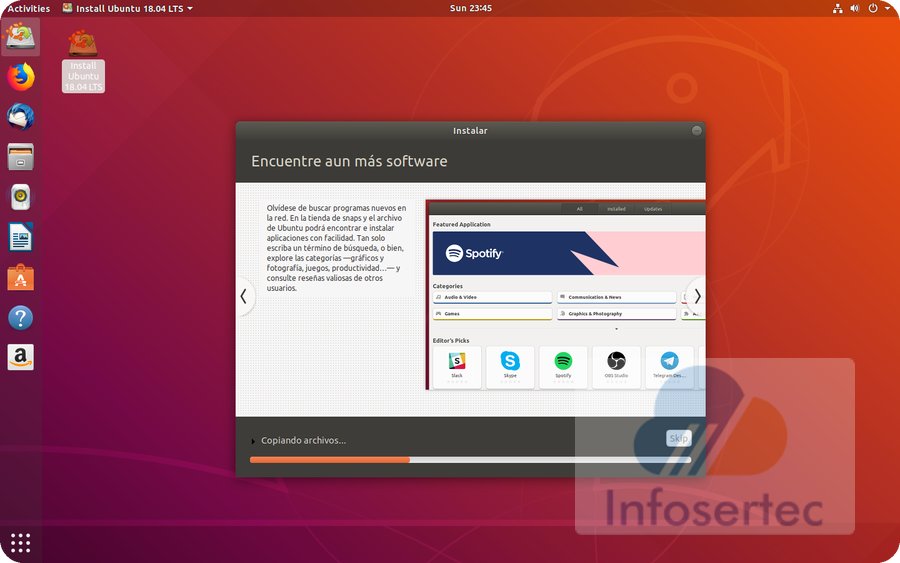Open the Help icon in dock
Viewport: 900px width, 563px height.
point(20,318)
